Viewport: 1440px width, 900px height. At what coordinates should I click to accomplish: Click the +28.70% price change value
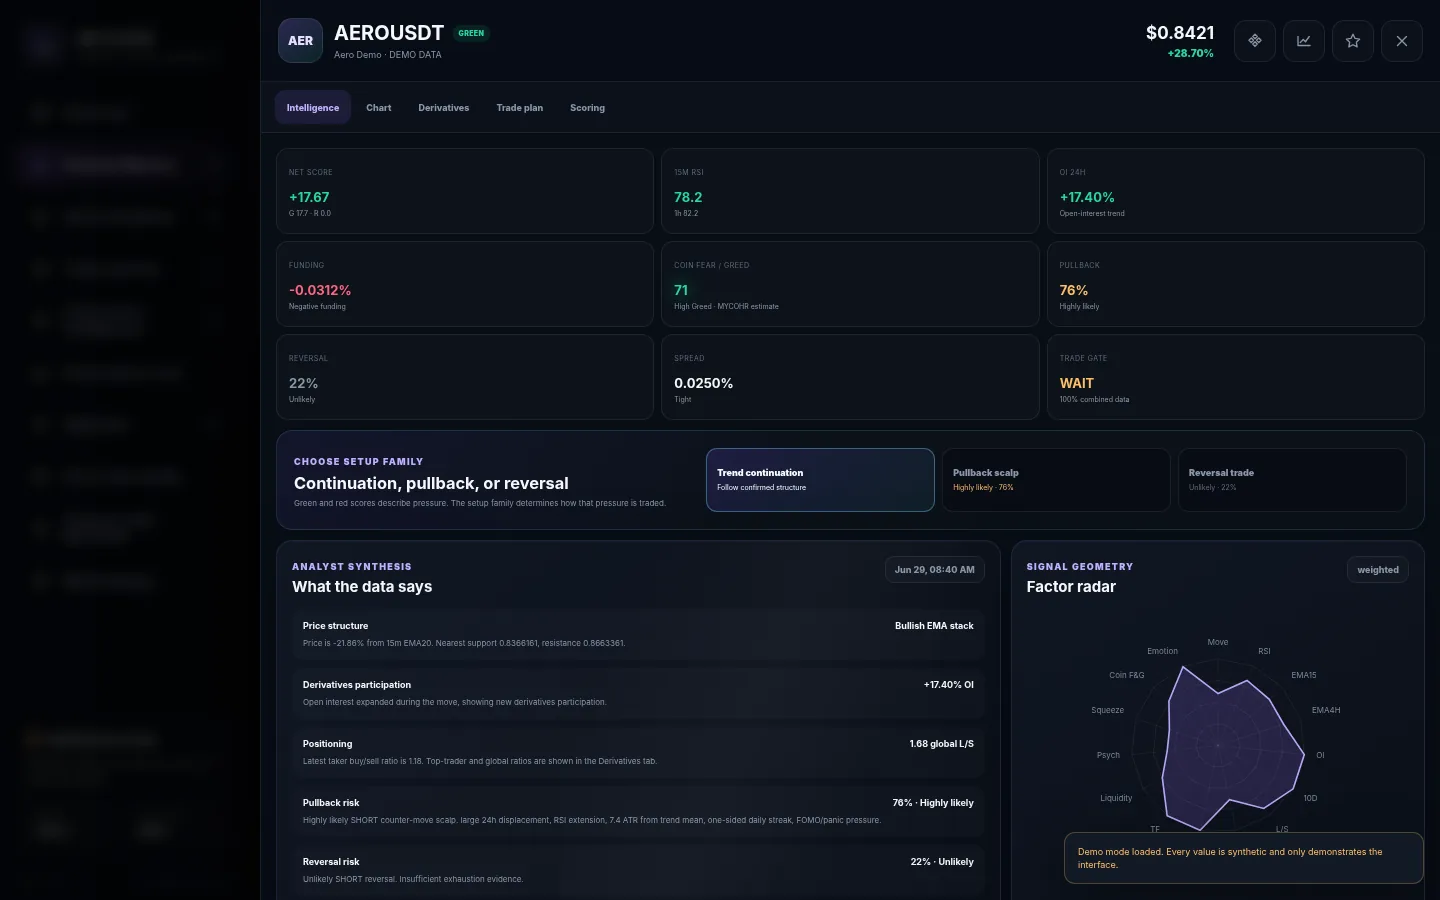pyautogui.click(x=1190, y=54)
